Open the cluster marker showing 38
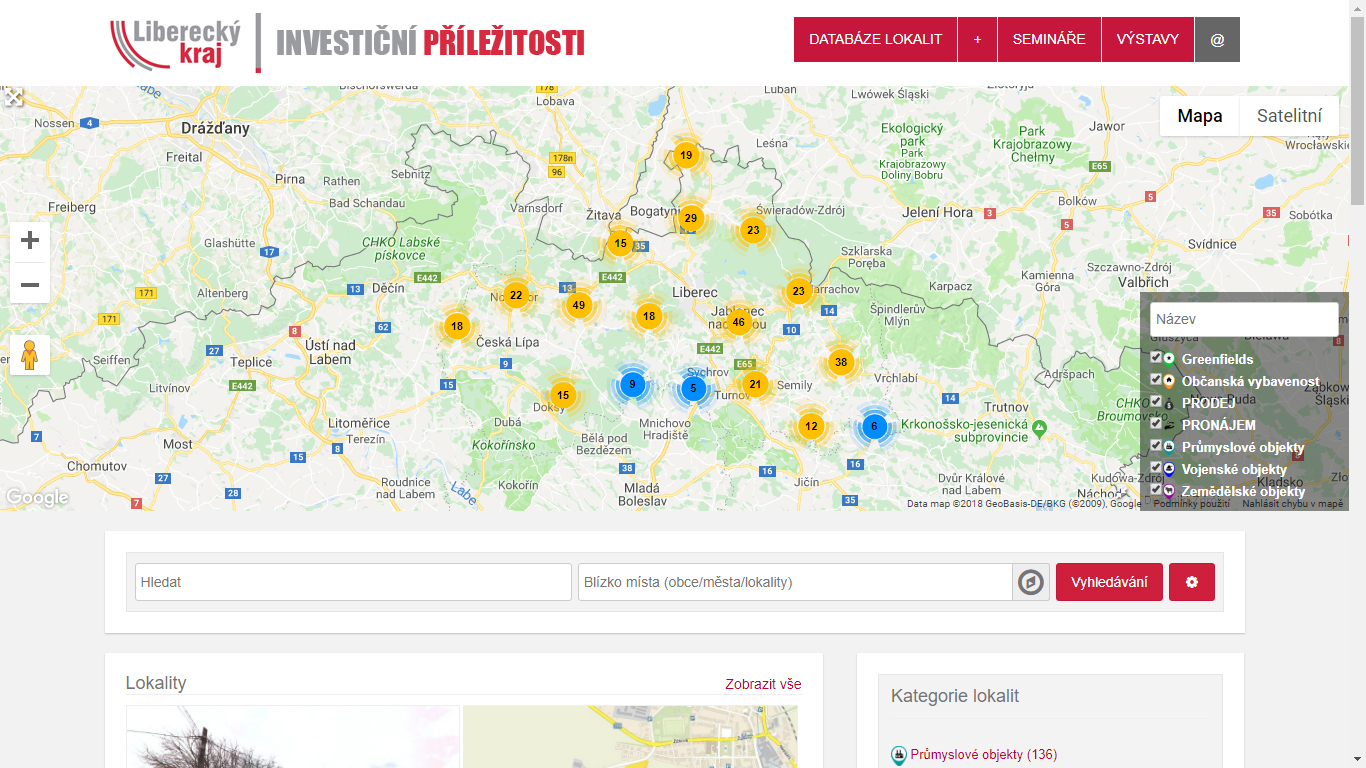This screenshot has height=768, width=1366. click(840, 362)
